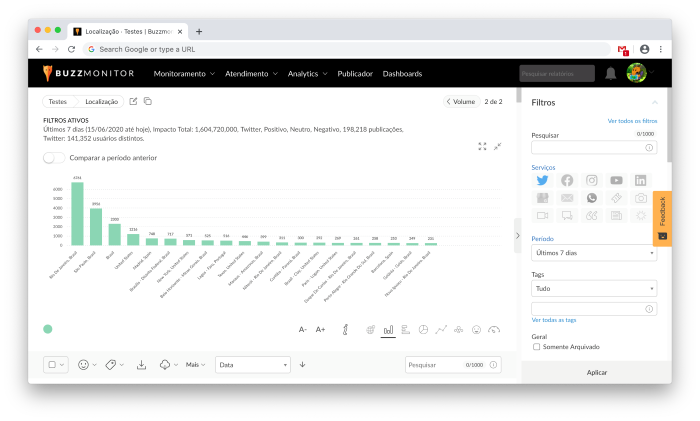The height and width of the screenshot is (421, 700).
Task: Click the green color dot below chart
Action: (x=47, y=329)
